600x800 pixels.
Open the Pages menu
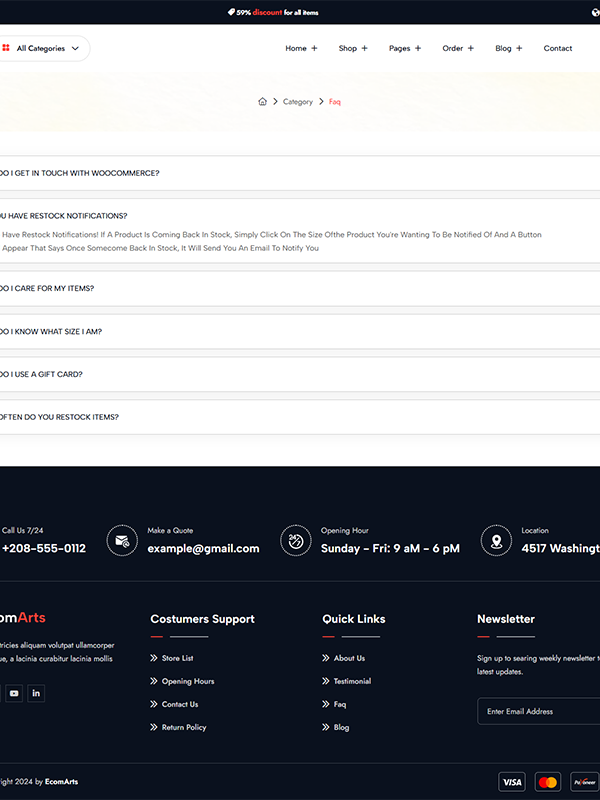pos(405,48)
